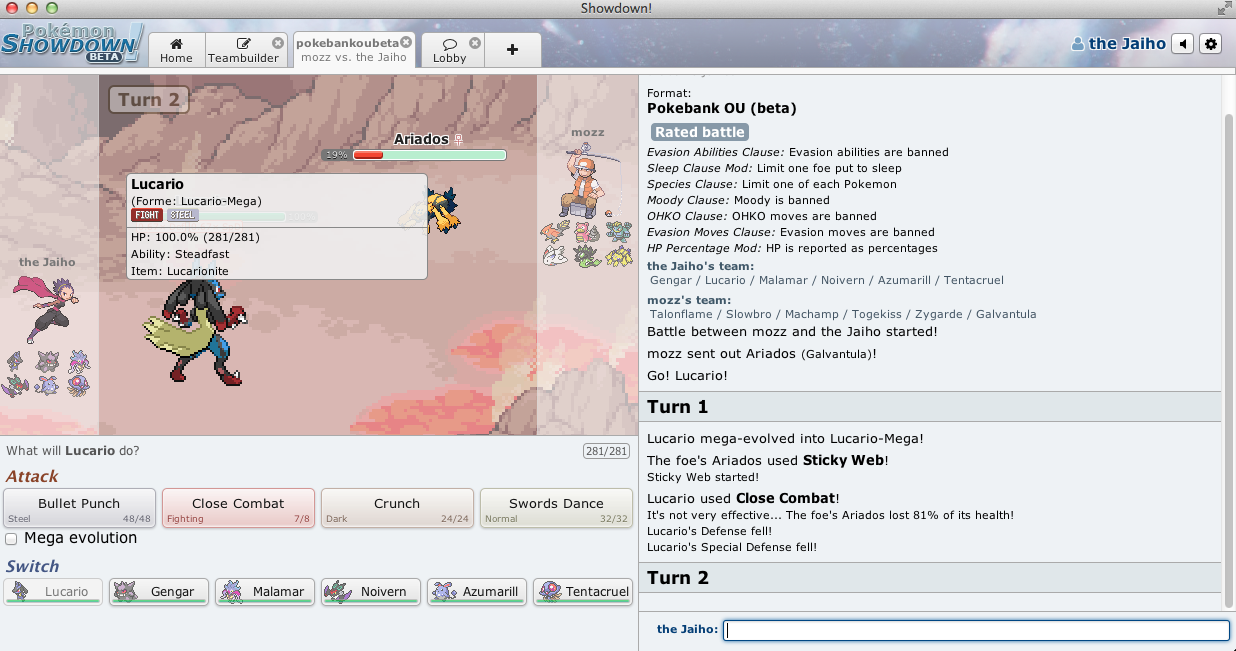
Task: Choose the Close Combat move
Action: 238,508
